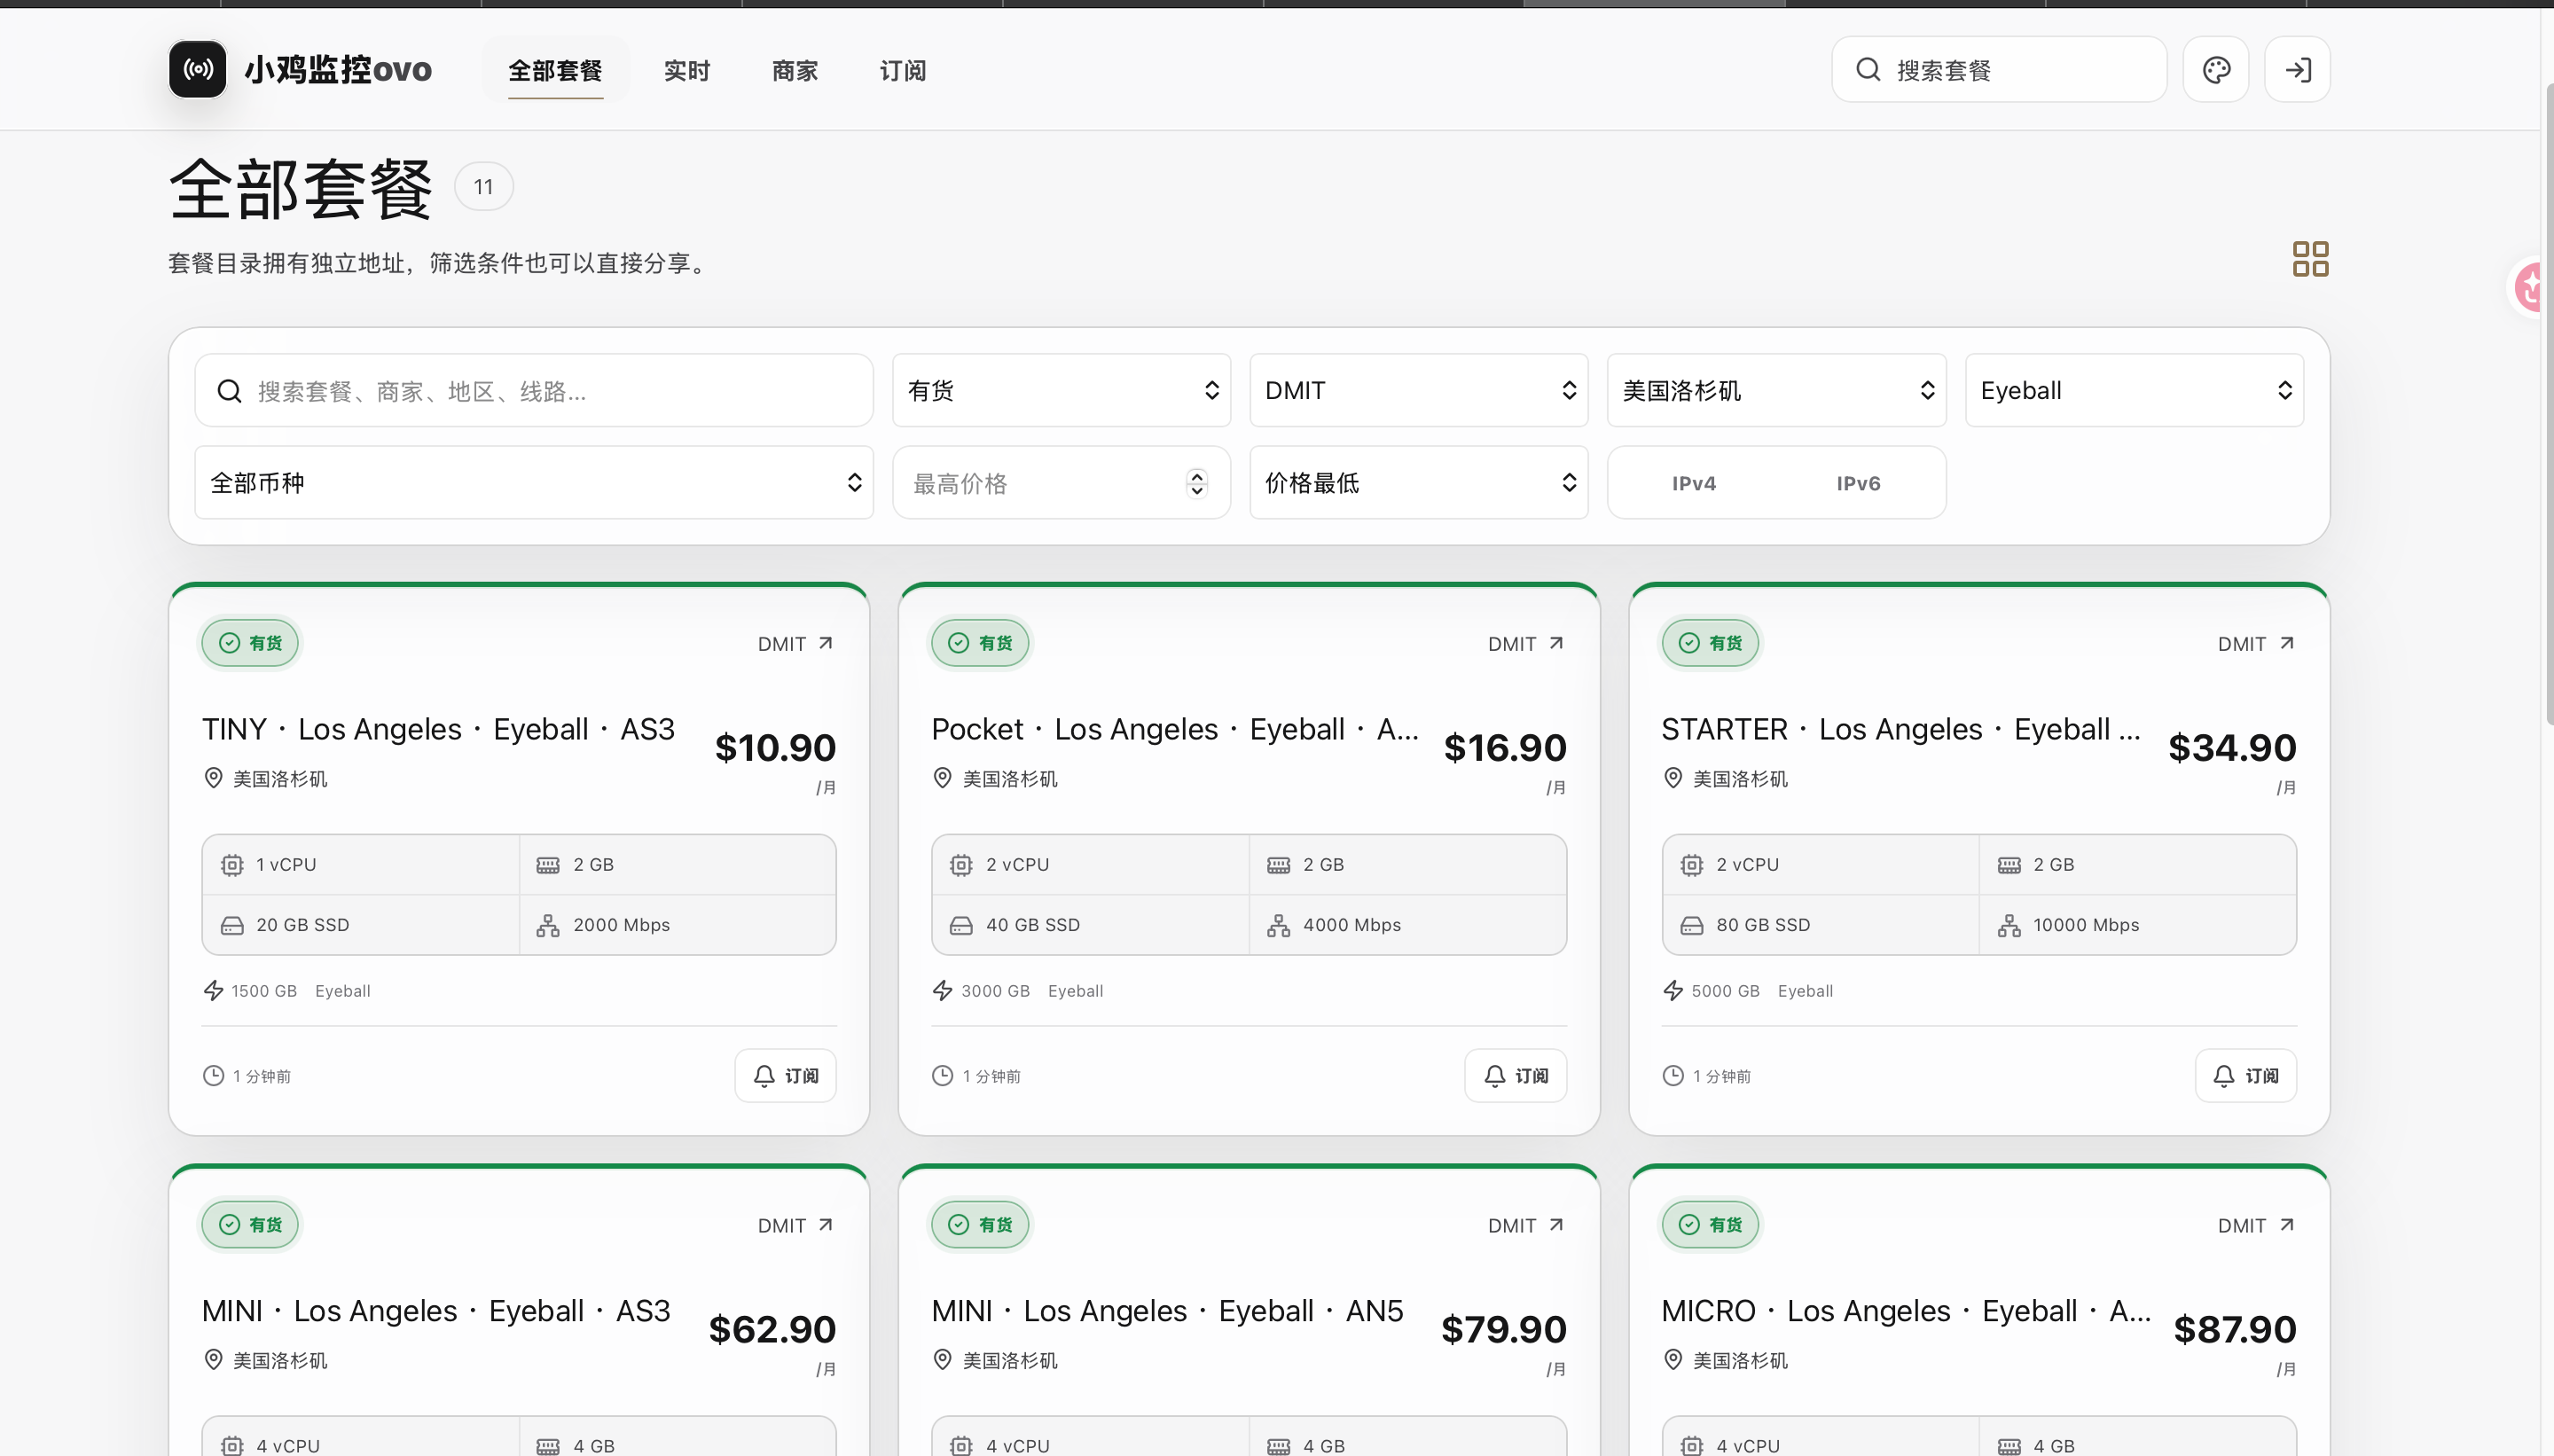
Task: Click the 10000 Mbps bandwidth value
Action: [x=2086, y=925]
